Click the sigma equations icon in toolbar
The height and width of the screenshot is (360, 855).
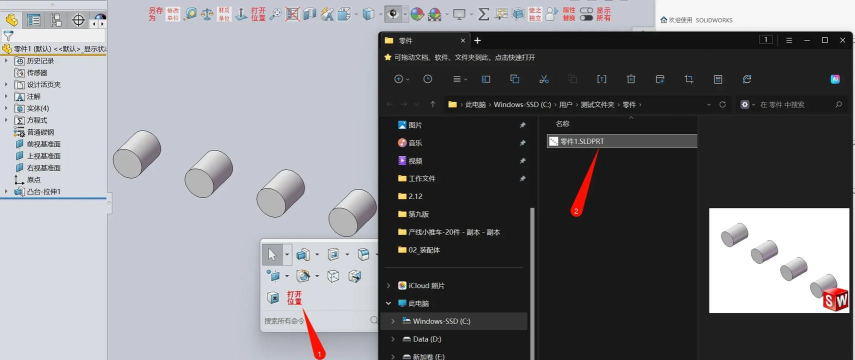(484, 14)
